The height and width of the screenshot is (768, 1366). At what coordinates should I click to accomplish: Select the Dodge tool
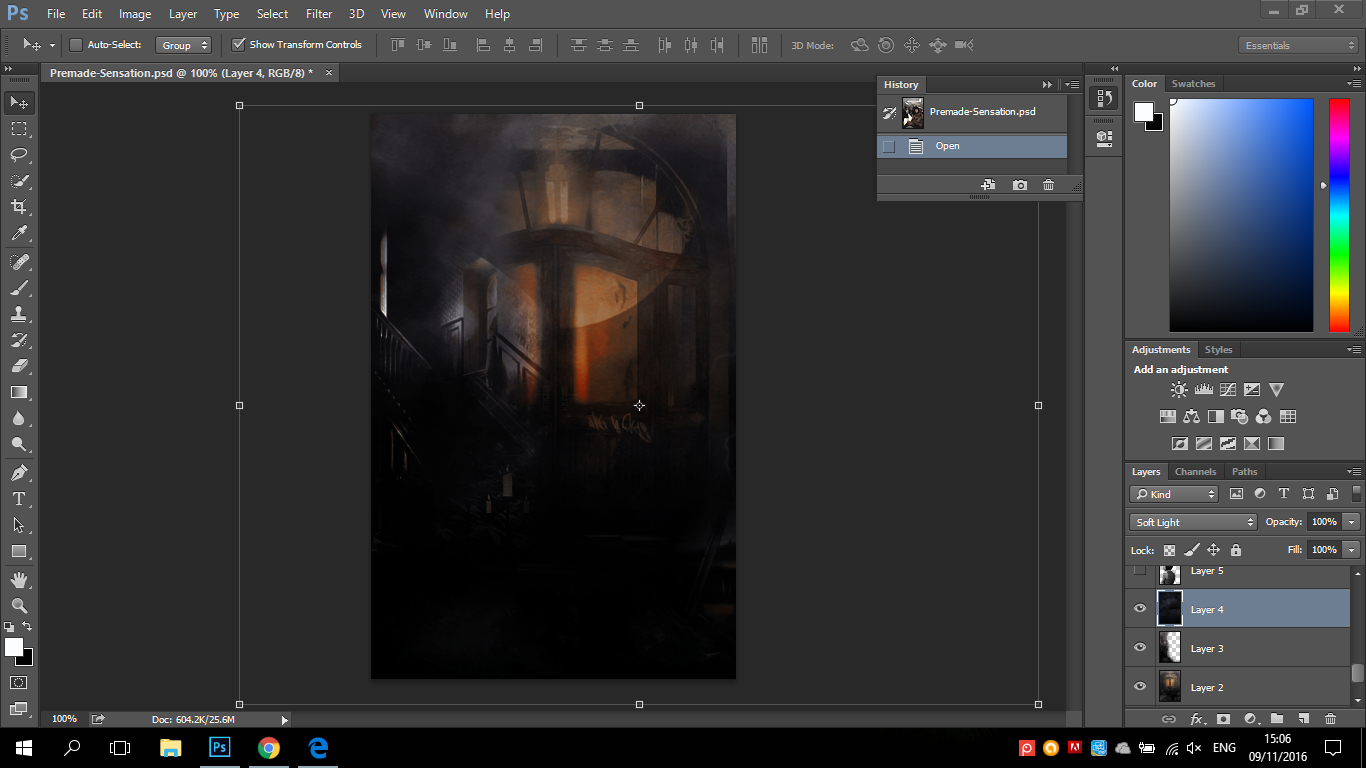coord(19,444)
